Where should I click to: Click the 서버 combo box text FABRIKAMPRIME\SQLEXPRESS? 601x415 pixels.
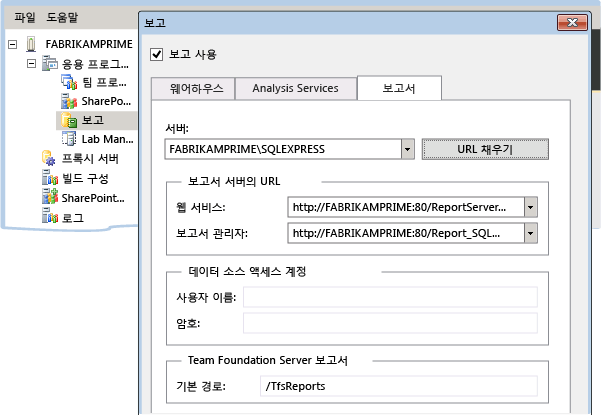coord(247,149)
